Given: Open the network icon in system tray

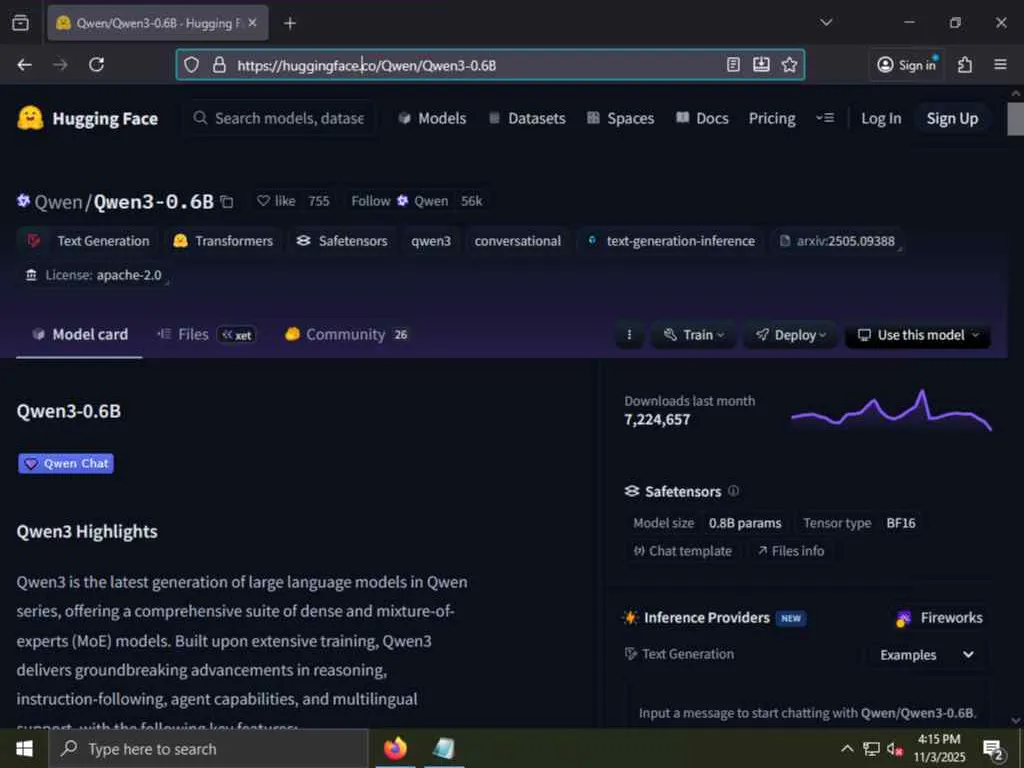Looking at the screenshot, I should tap(871, 748).
